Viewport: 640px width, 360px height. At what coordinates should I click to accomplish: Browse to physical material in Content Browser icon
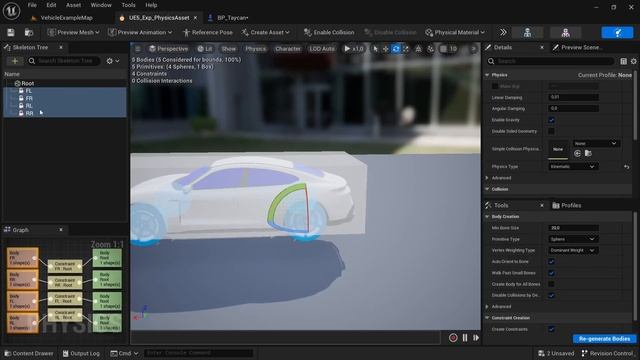point(588,153)
